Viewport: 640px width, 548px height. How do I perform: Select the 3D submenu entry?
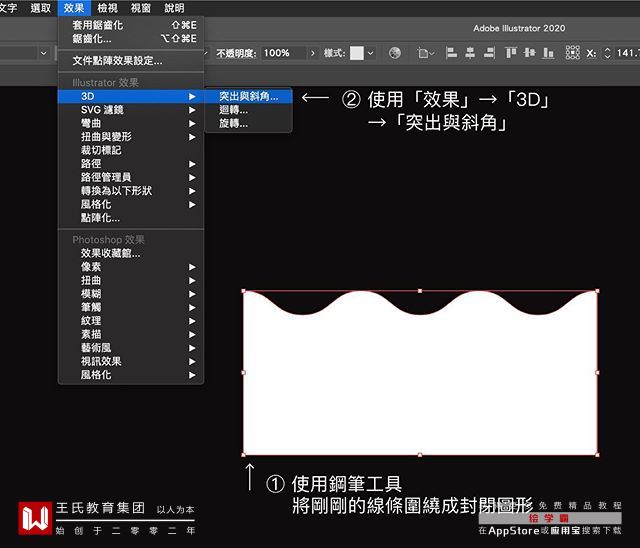point(131,96)
